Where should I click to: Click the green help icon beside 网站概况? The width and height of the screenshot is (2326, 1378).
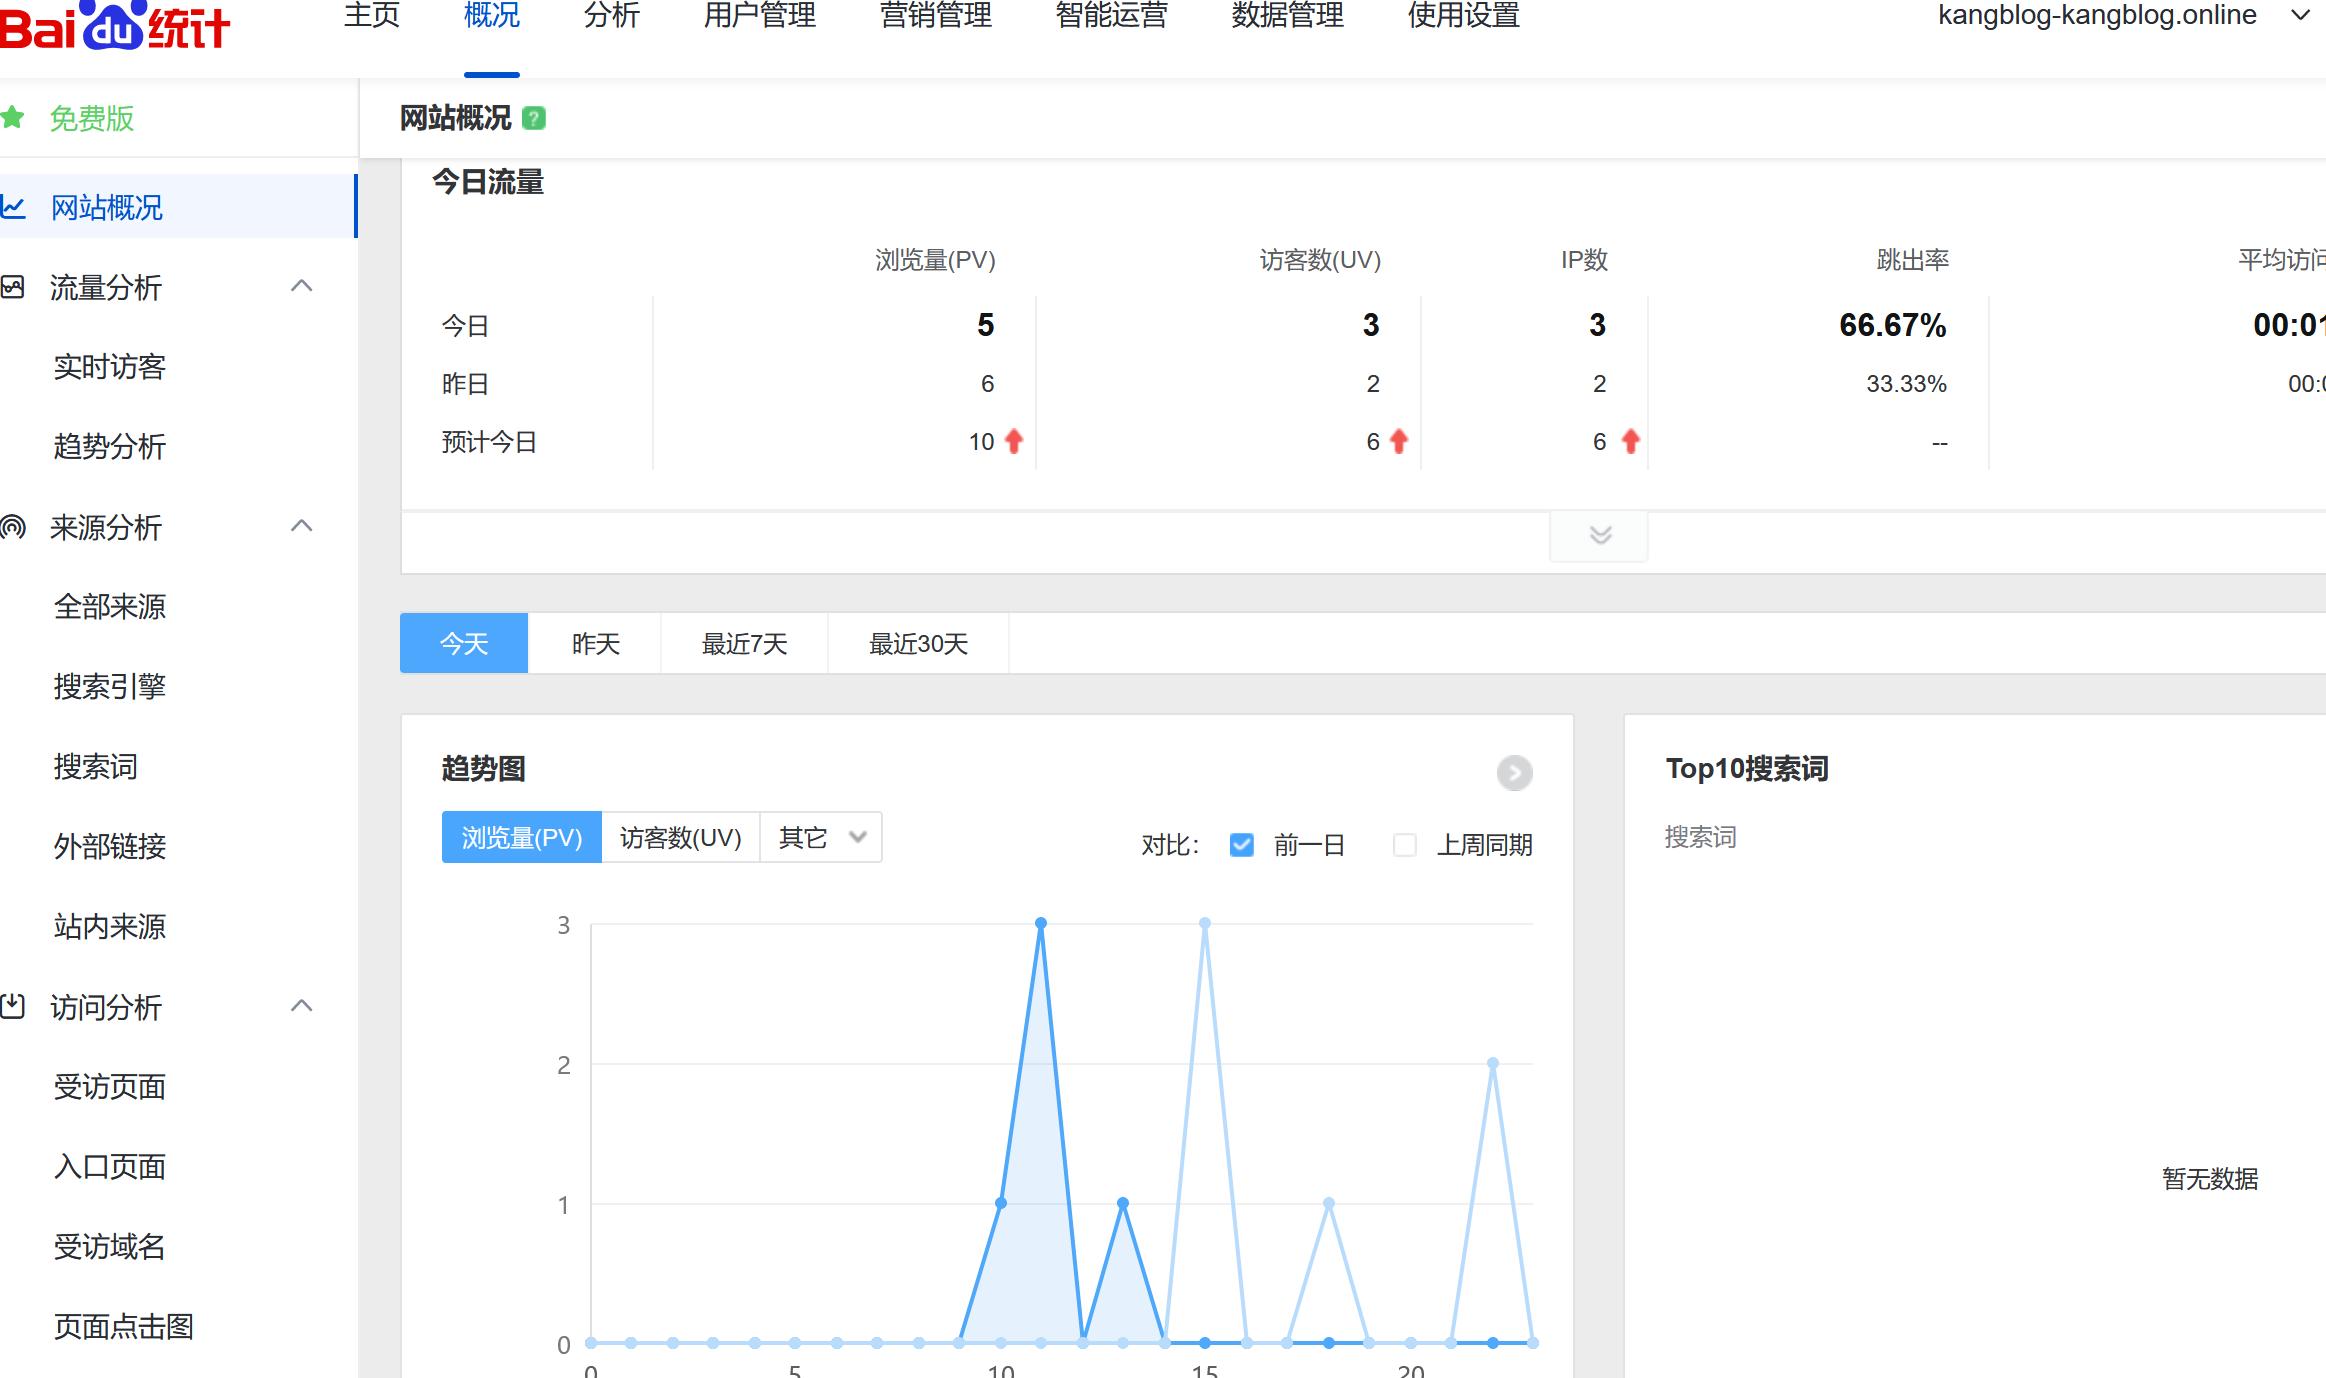pos(534,119)
